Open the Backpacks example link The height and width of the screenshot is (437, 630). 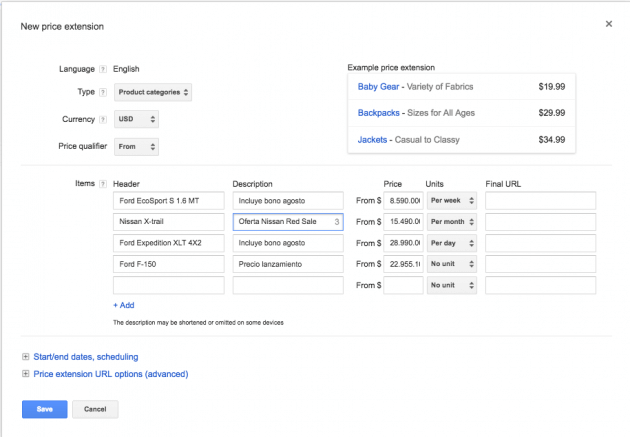click(378, 113)
